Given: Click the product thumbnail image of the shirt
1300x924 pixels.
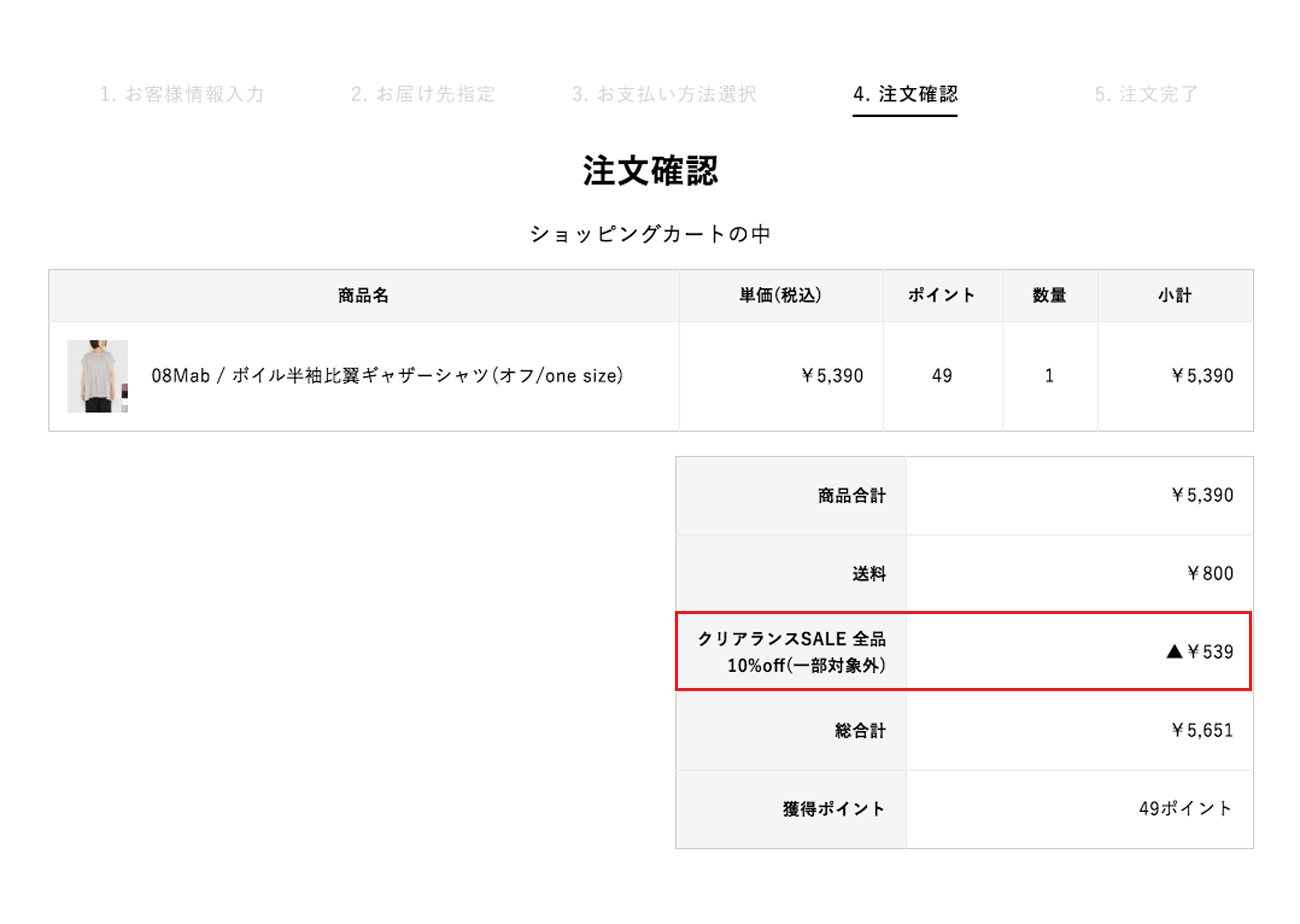Looking at the screenshot, I should coord(97,376).
